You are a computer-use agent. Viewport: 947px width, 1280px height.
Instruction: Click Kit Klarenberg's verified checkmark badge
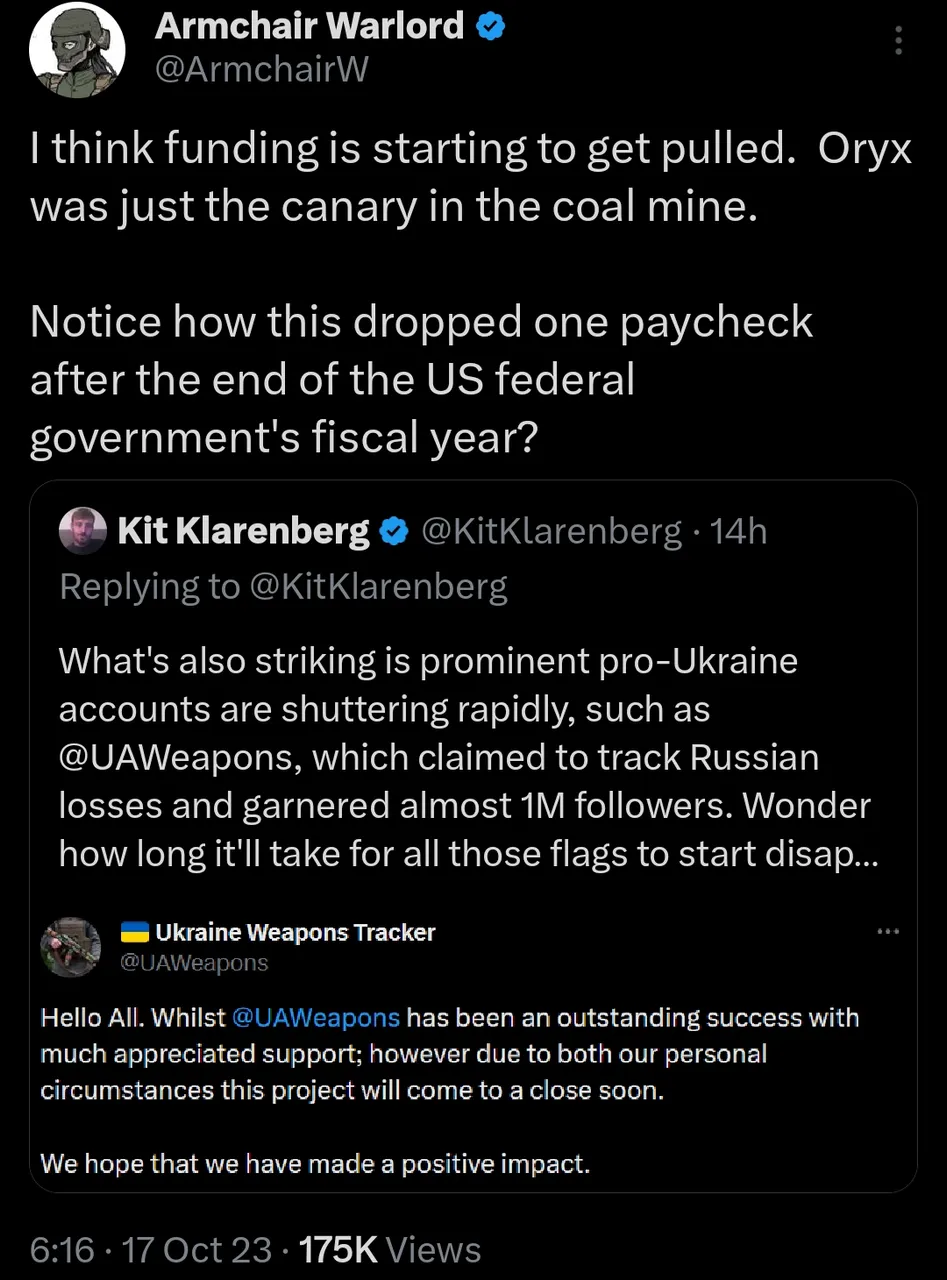tap(396, 532)
